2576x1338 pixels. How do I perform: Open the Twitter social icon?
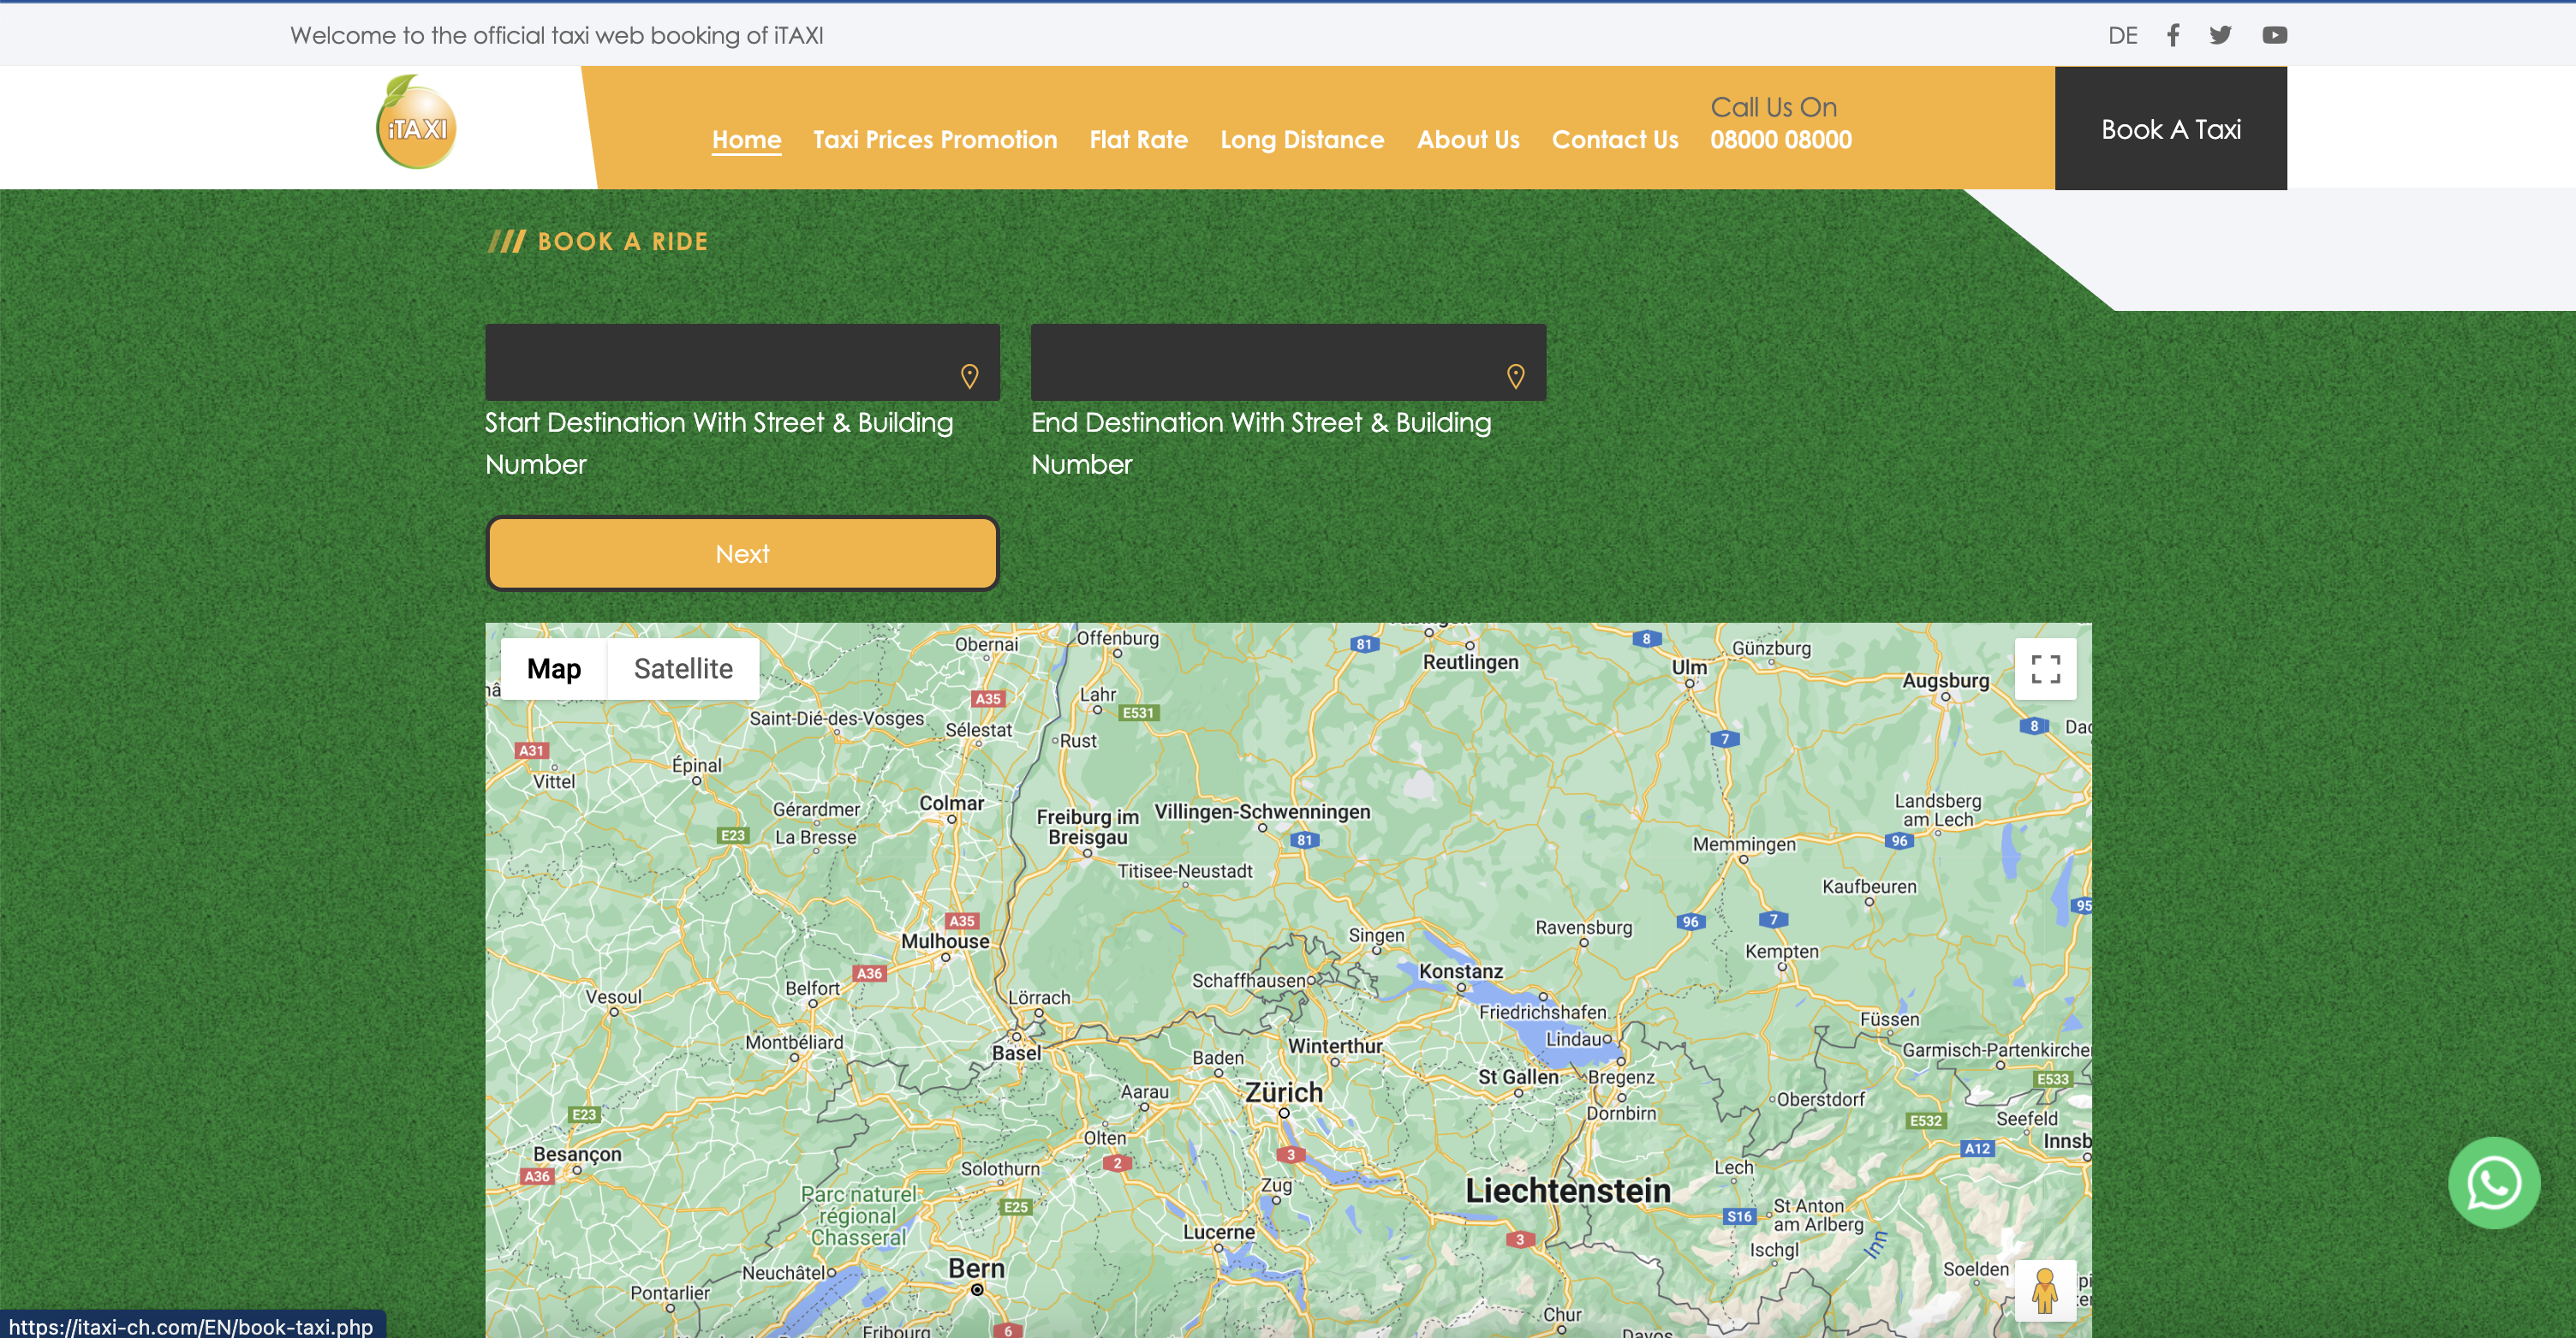point(2221,36)
